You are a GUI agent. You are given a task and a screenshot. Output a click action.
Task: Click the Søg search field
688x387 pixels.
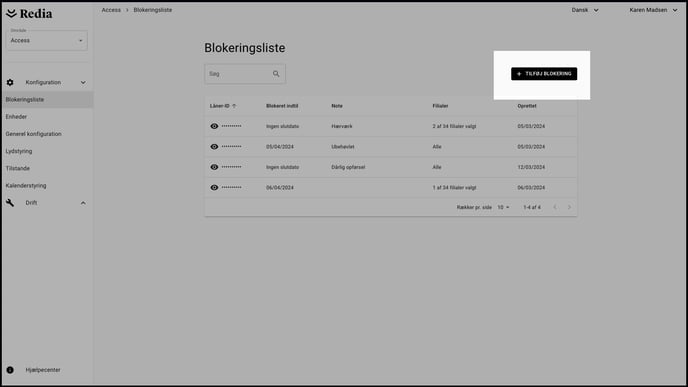[x=245, y=74]
